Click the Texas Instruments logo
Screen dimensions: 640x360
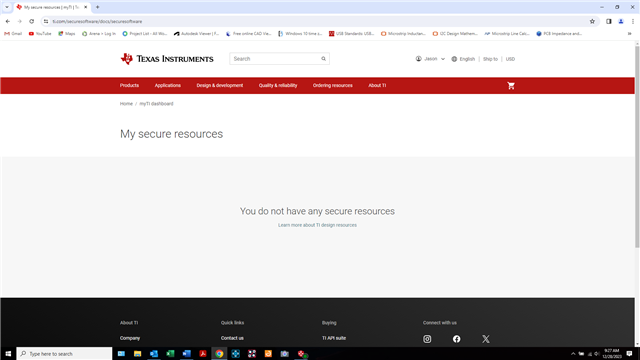tap(167, 59)
